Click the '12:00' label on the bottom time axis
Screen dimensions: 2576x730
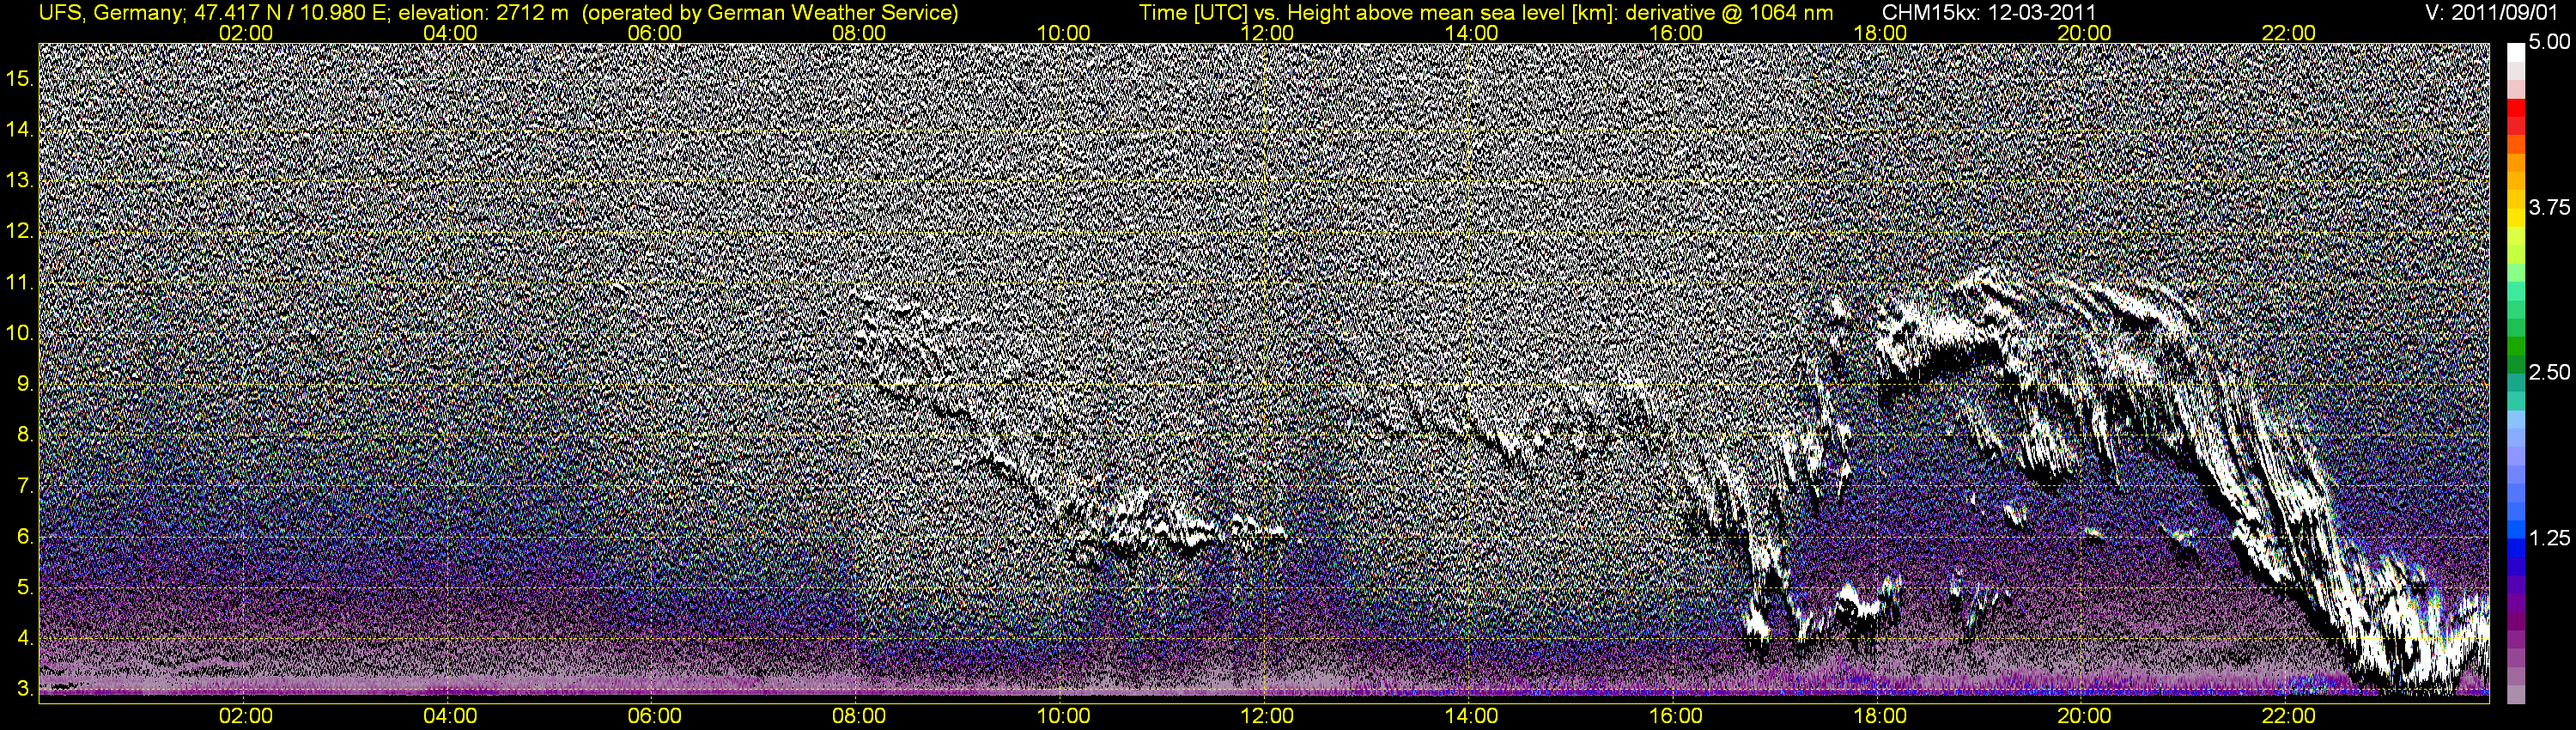(x=1267, y=716)
